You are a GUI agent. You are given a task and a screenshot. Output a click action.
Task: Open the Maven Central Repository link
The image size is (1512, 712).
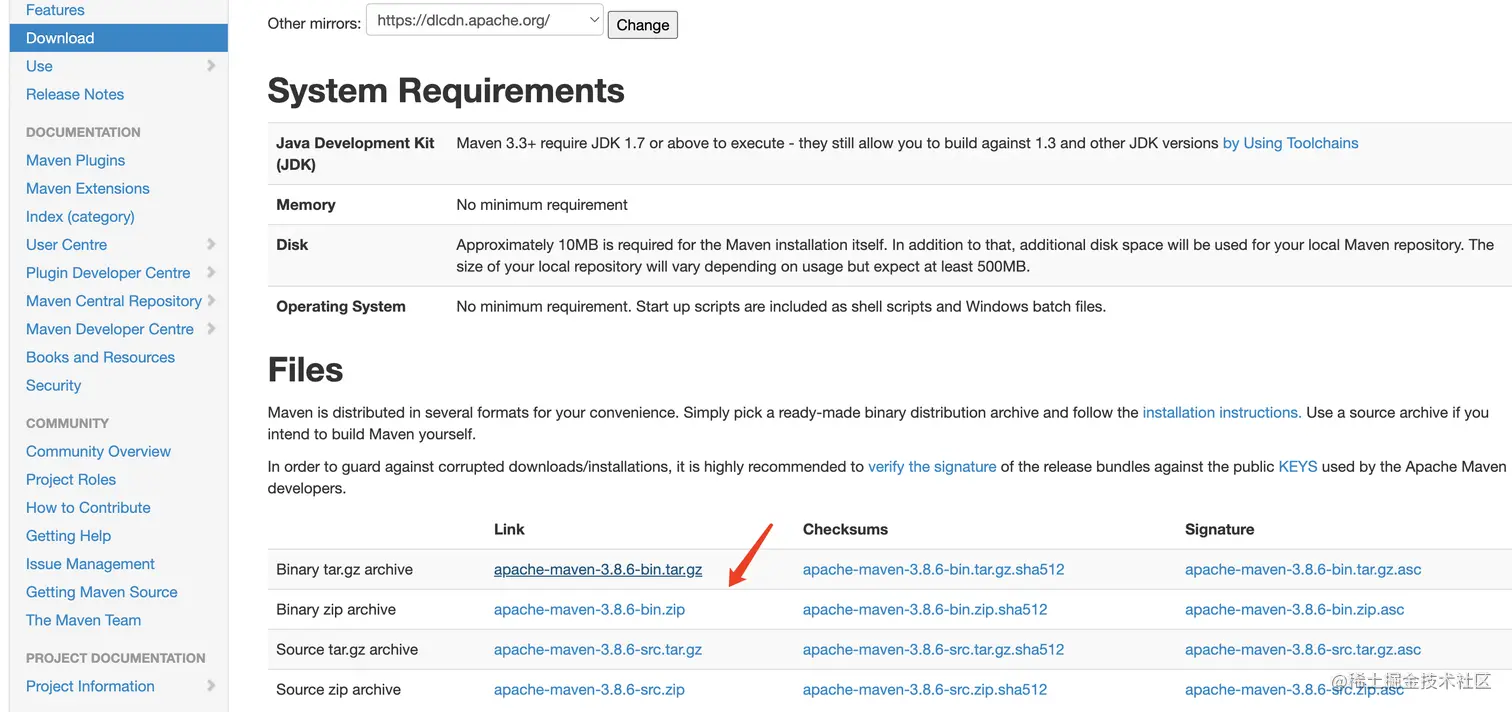coord(114,300)
